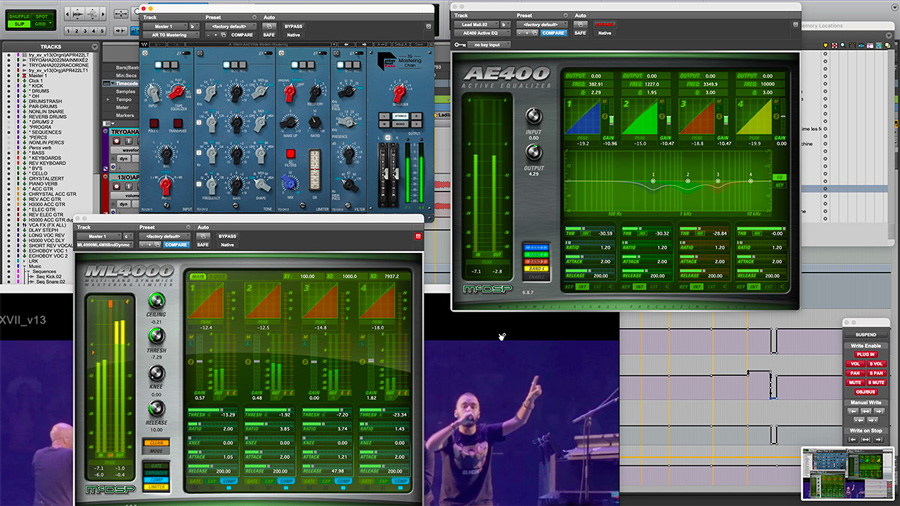Click the AE400 band 1 FREQ value 382.91

[x=595, y=84]
